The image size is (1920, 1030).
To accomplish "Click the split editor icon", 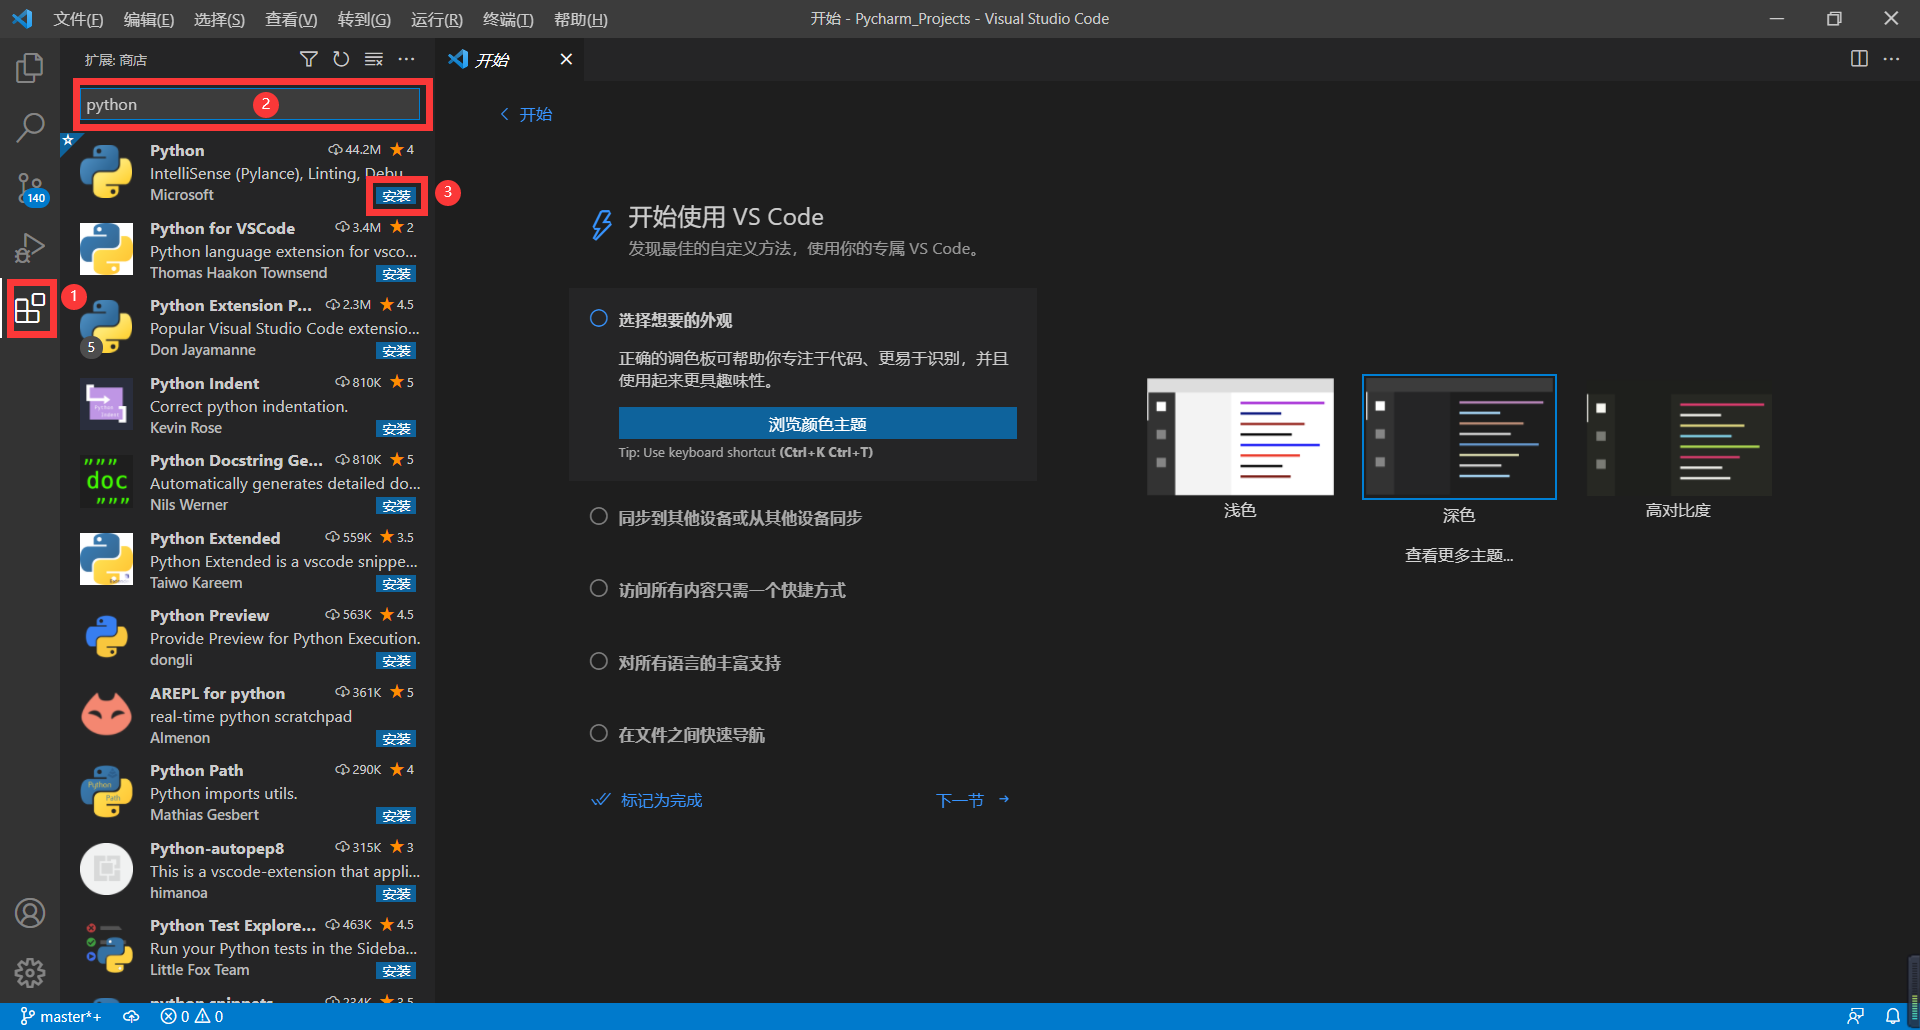I will (1859, 59).
